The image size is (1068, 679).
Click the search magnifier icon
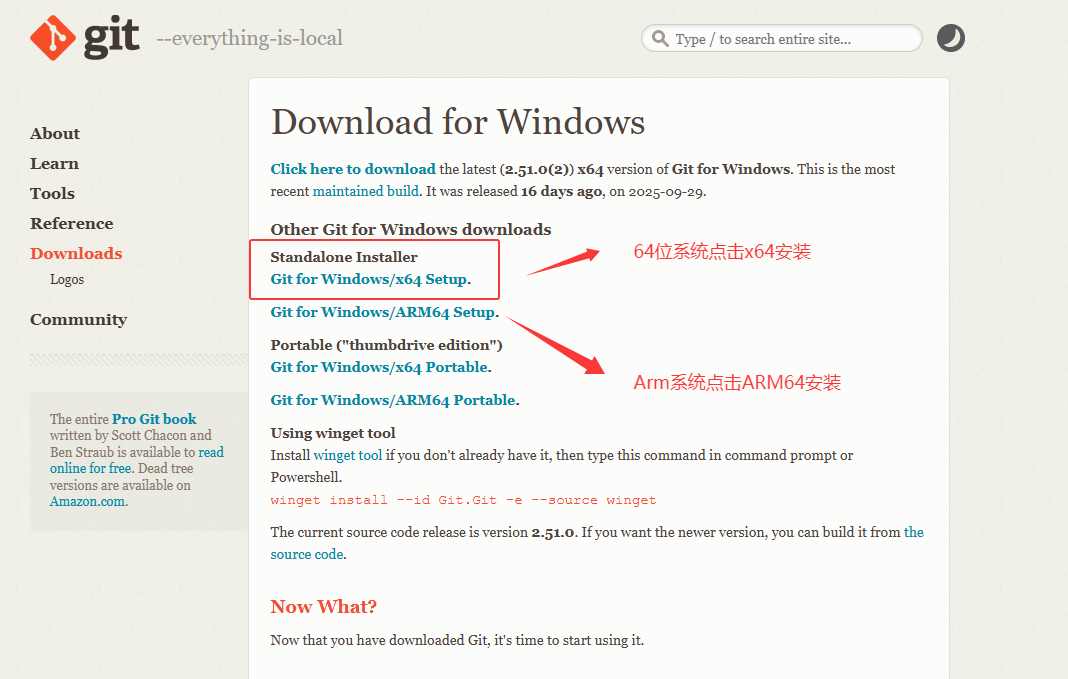pos(660,38)
